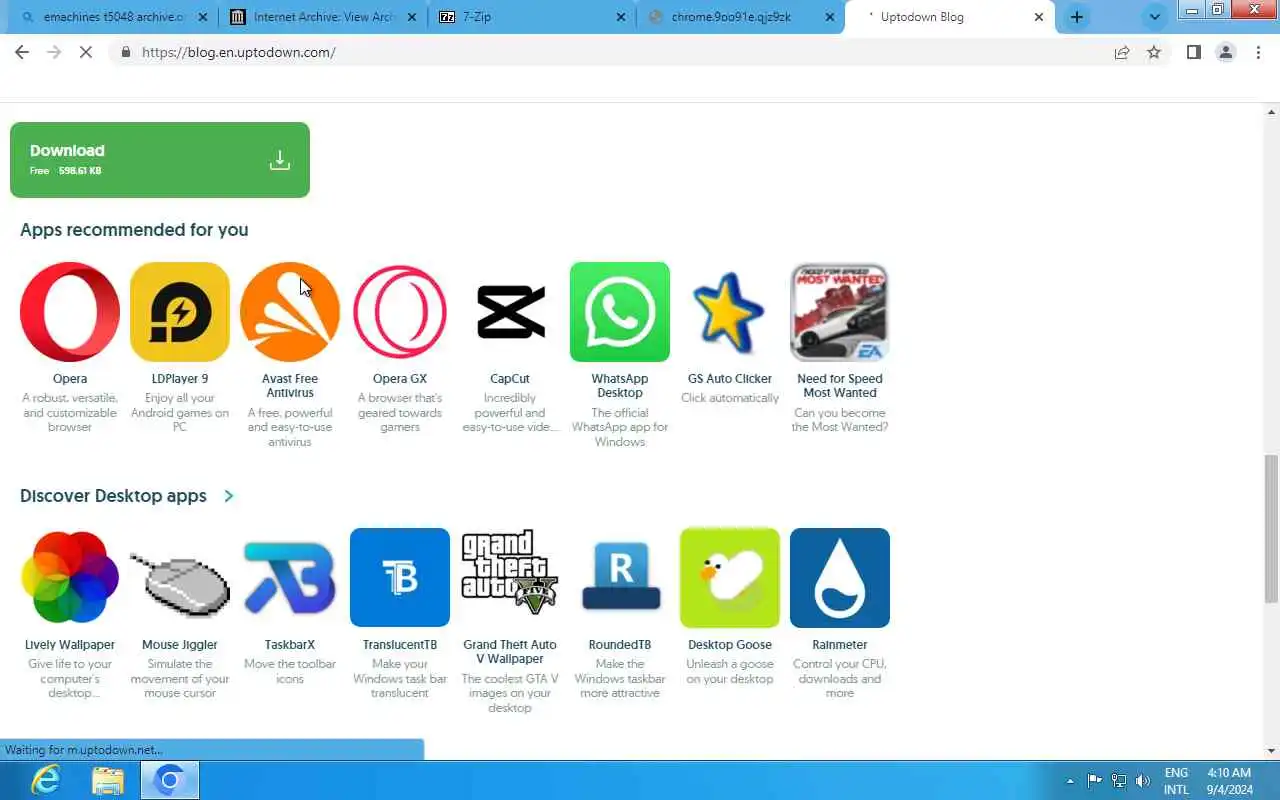Open the TranslucentTB icon

(x=400, y=578)
